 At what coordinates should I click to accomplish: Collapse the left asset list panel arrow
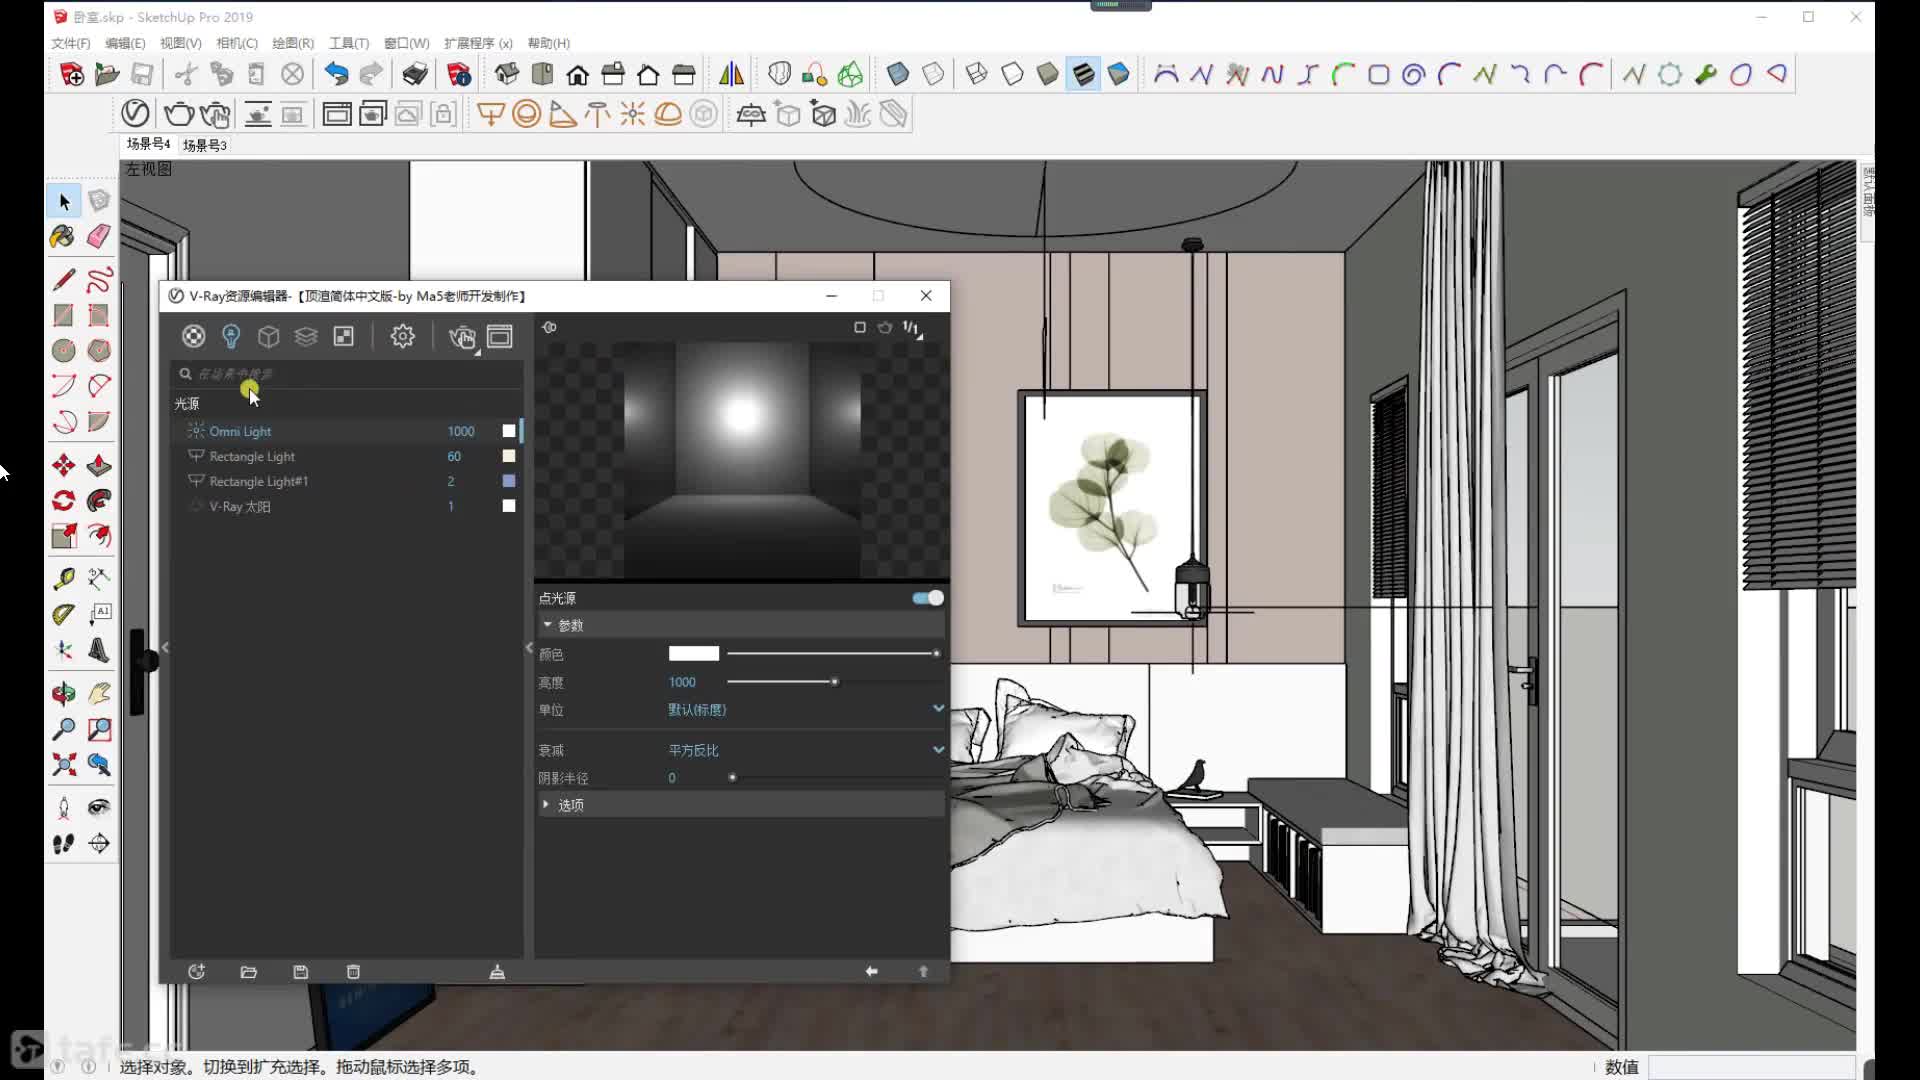click(x=165, y=648)
